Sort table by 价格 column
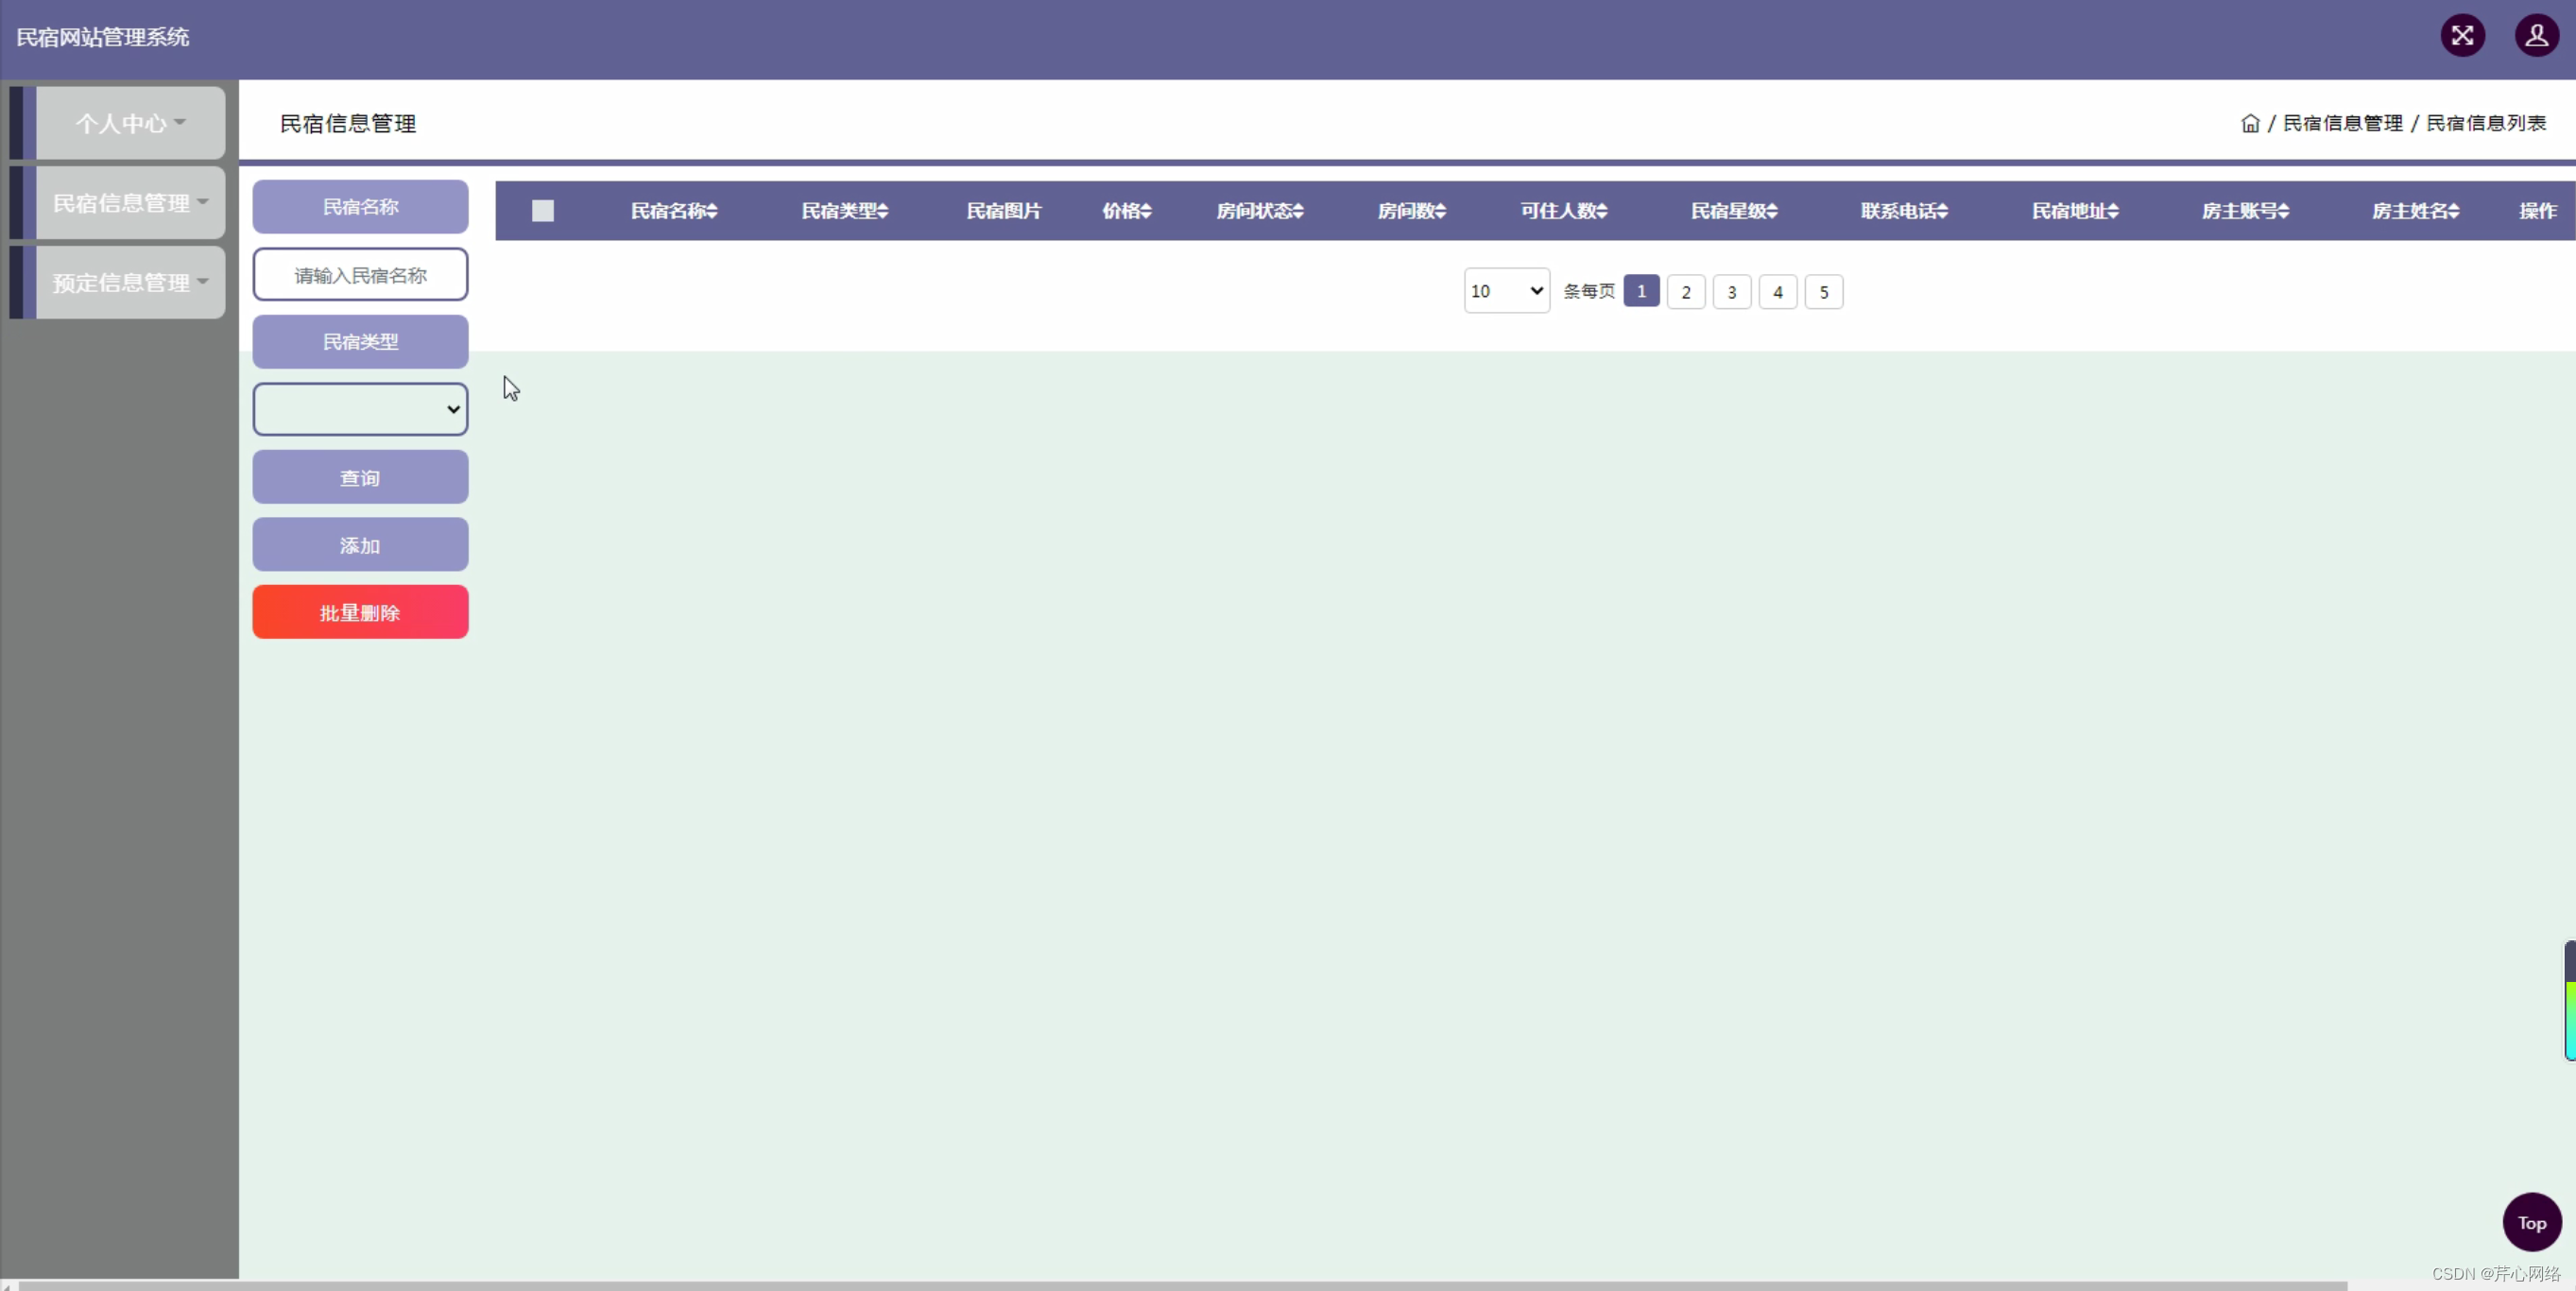The width and height of the screenshot is (2576, 1291). pyautogui.click(x=1127, y=211)
